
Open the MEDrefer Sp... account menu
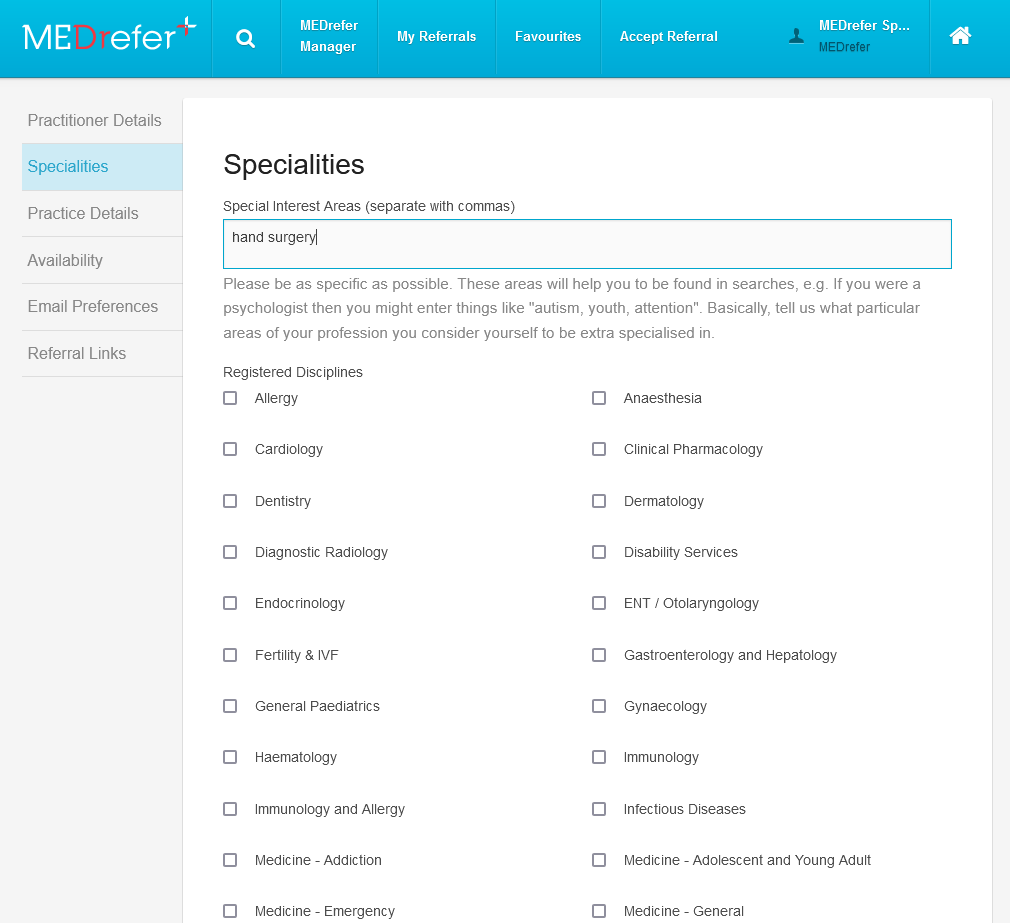coord(863,36)
